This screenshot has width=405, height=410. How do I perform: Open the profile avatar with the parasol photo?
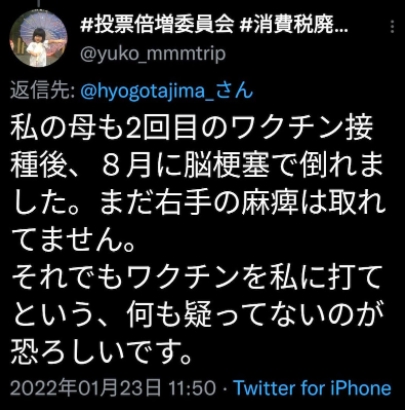[x=38, y=38]
